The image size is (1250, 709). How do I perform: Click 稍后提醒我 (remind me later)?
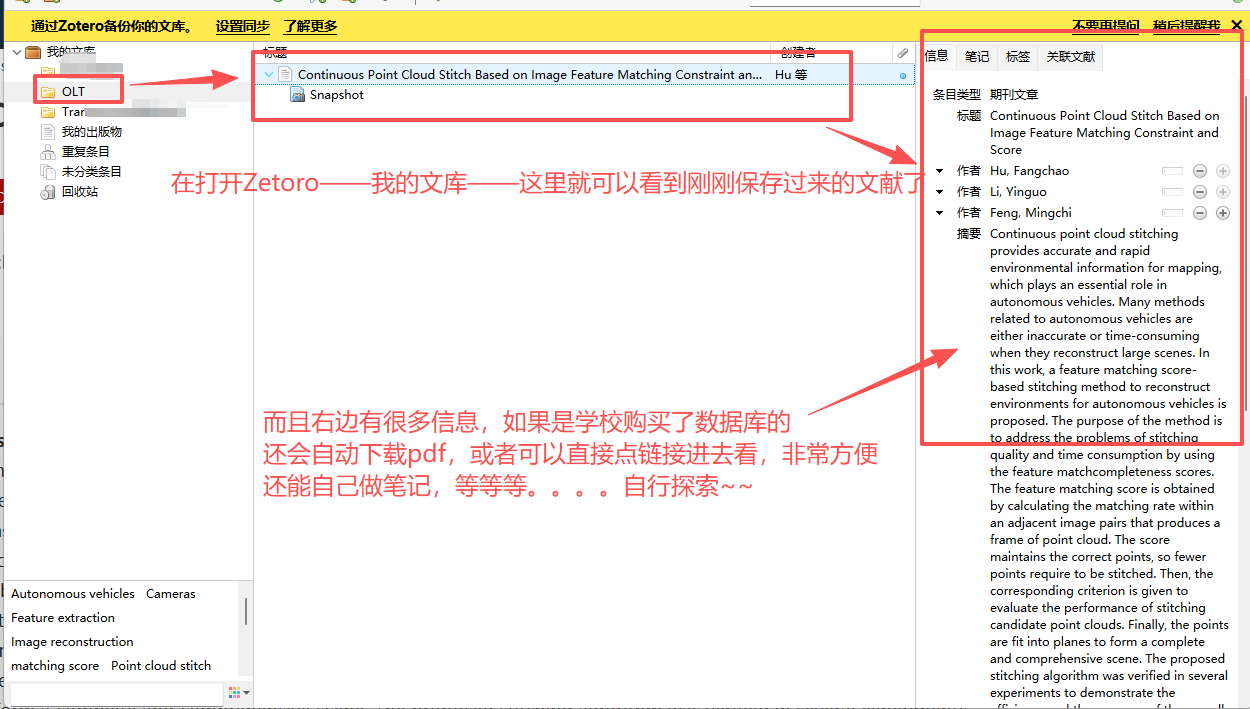tap(1186, 26)
